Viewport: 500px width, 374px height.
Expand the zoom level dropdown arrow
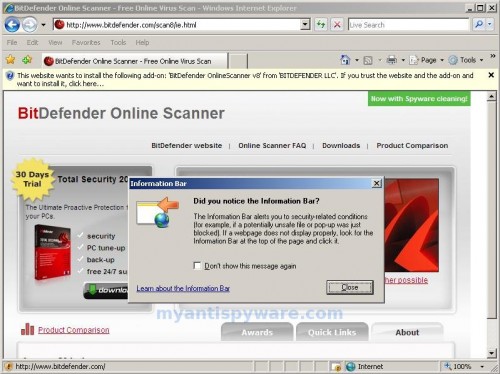click(x=482, y=367)
